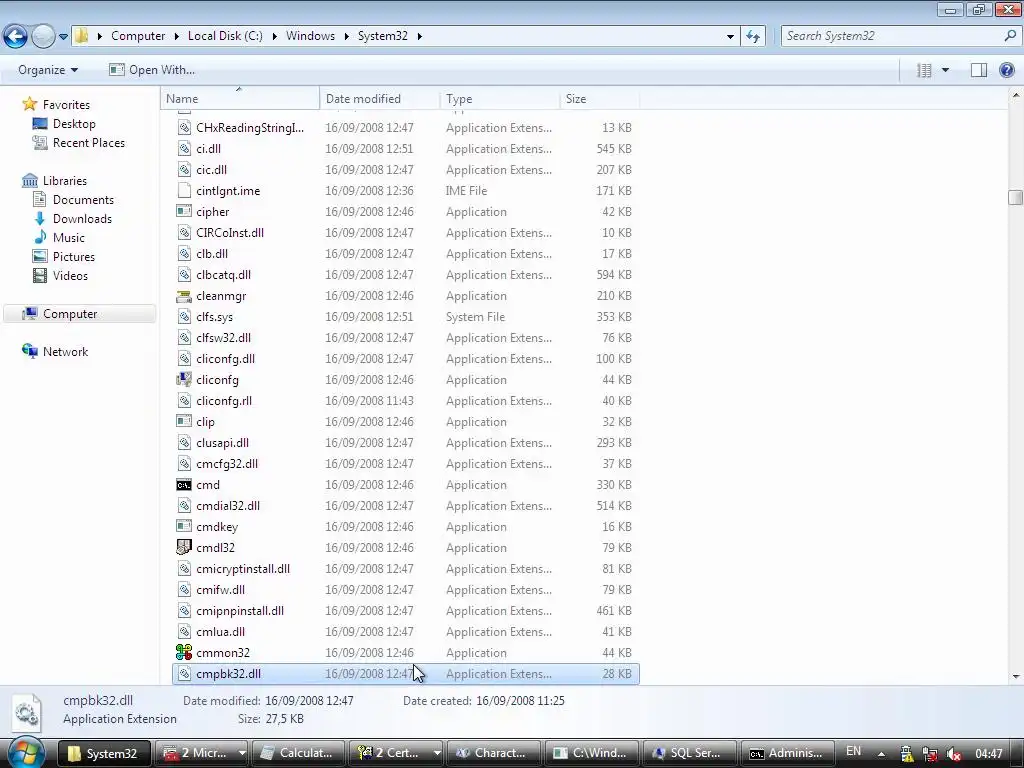
Task: Select the cmdkey application icon
Action: point(184,526)
